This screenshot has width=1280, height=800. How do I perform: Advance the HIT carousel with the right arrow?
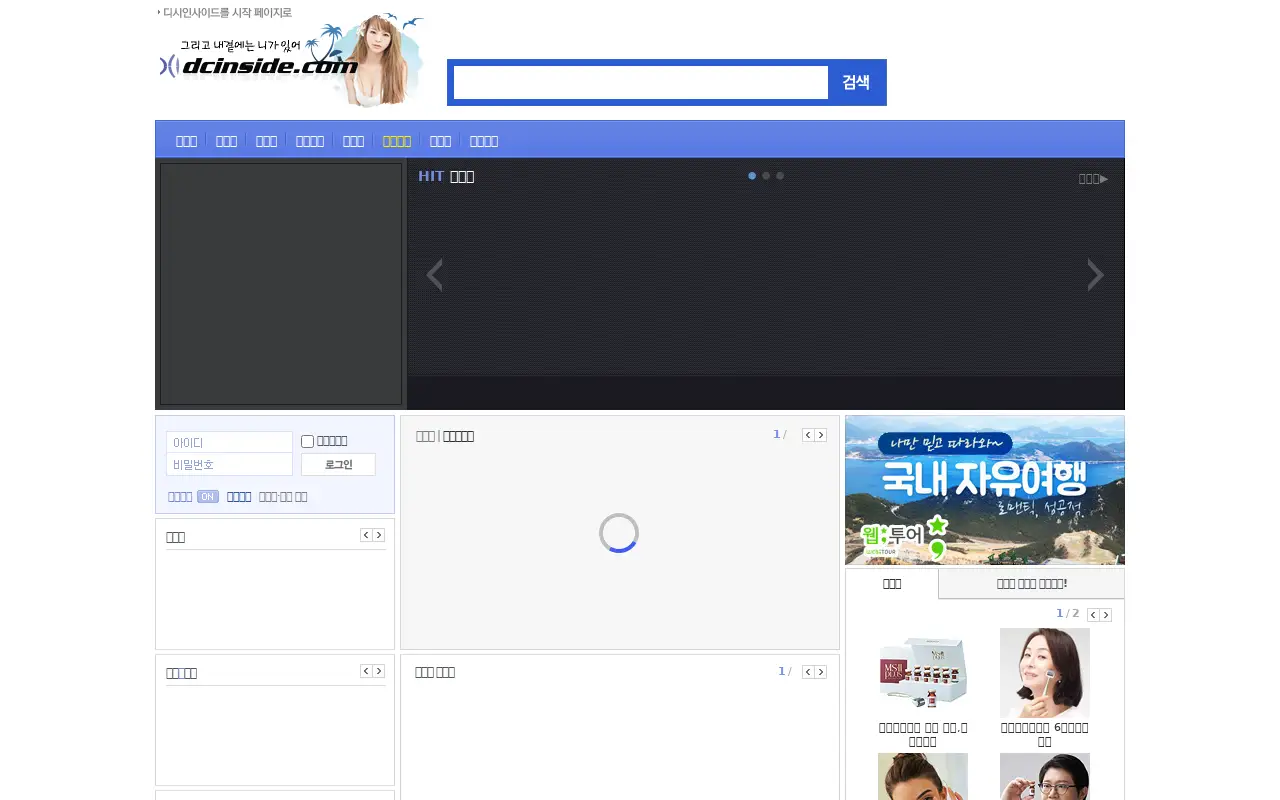click(1096, 275)
